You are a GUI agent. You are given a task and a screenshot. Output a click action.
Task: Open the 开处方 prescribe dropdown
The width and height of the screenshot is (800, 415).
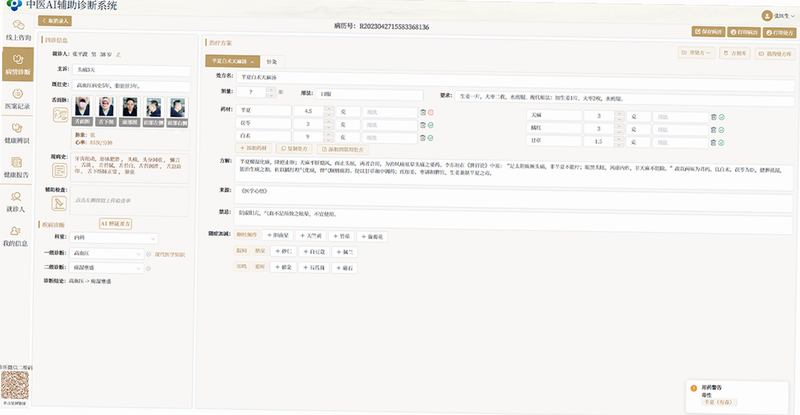tap(696, 53)
